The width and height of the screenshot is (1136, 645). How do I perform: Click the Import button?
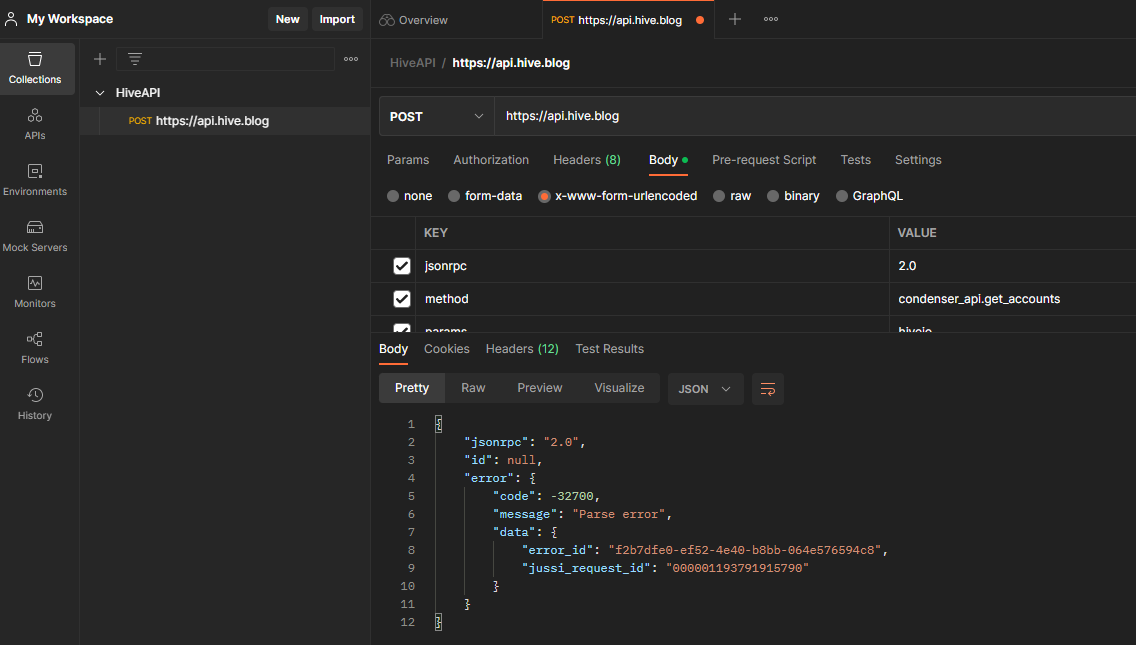(337, 20)
